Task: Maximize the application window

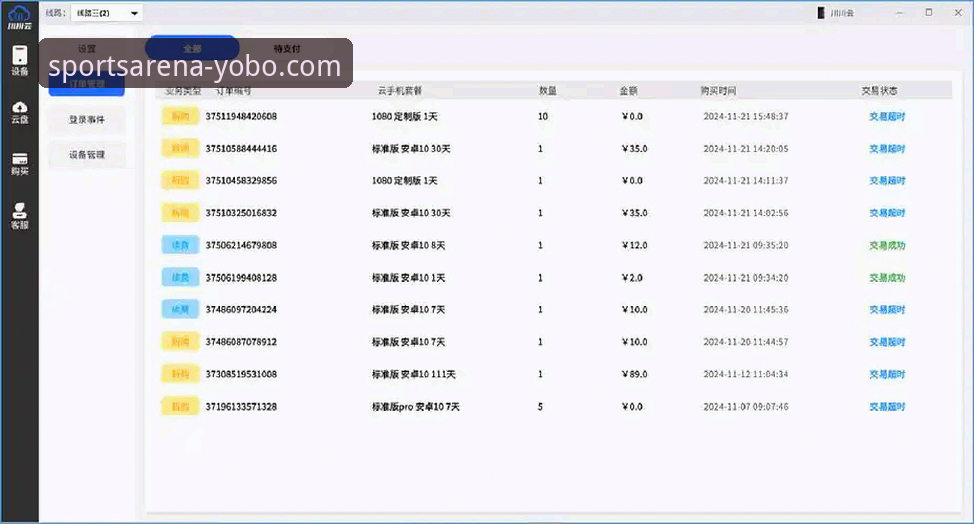Action: (x=928, y=13)
